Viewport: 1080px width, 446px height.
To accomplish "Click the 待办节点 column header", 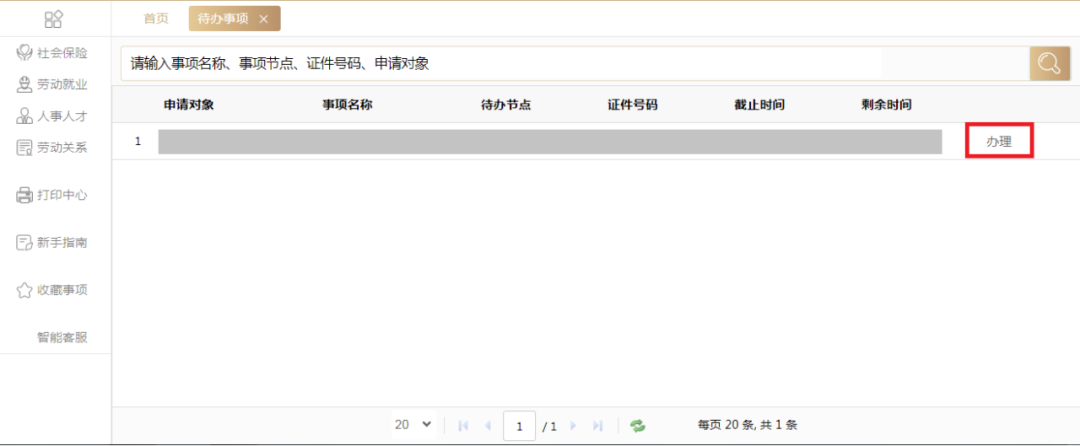I will [506, 105].
